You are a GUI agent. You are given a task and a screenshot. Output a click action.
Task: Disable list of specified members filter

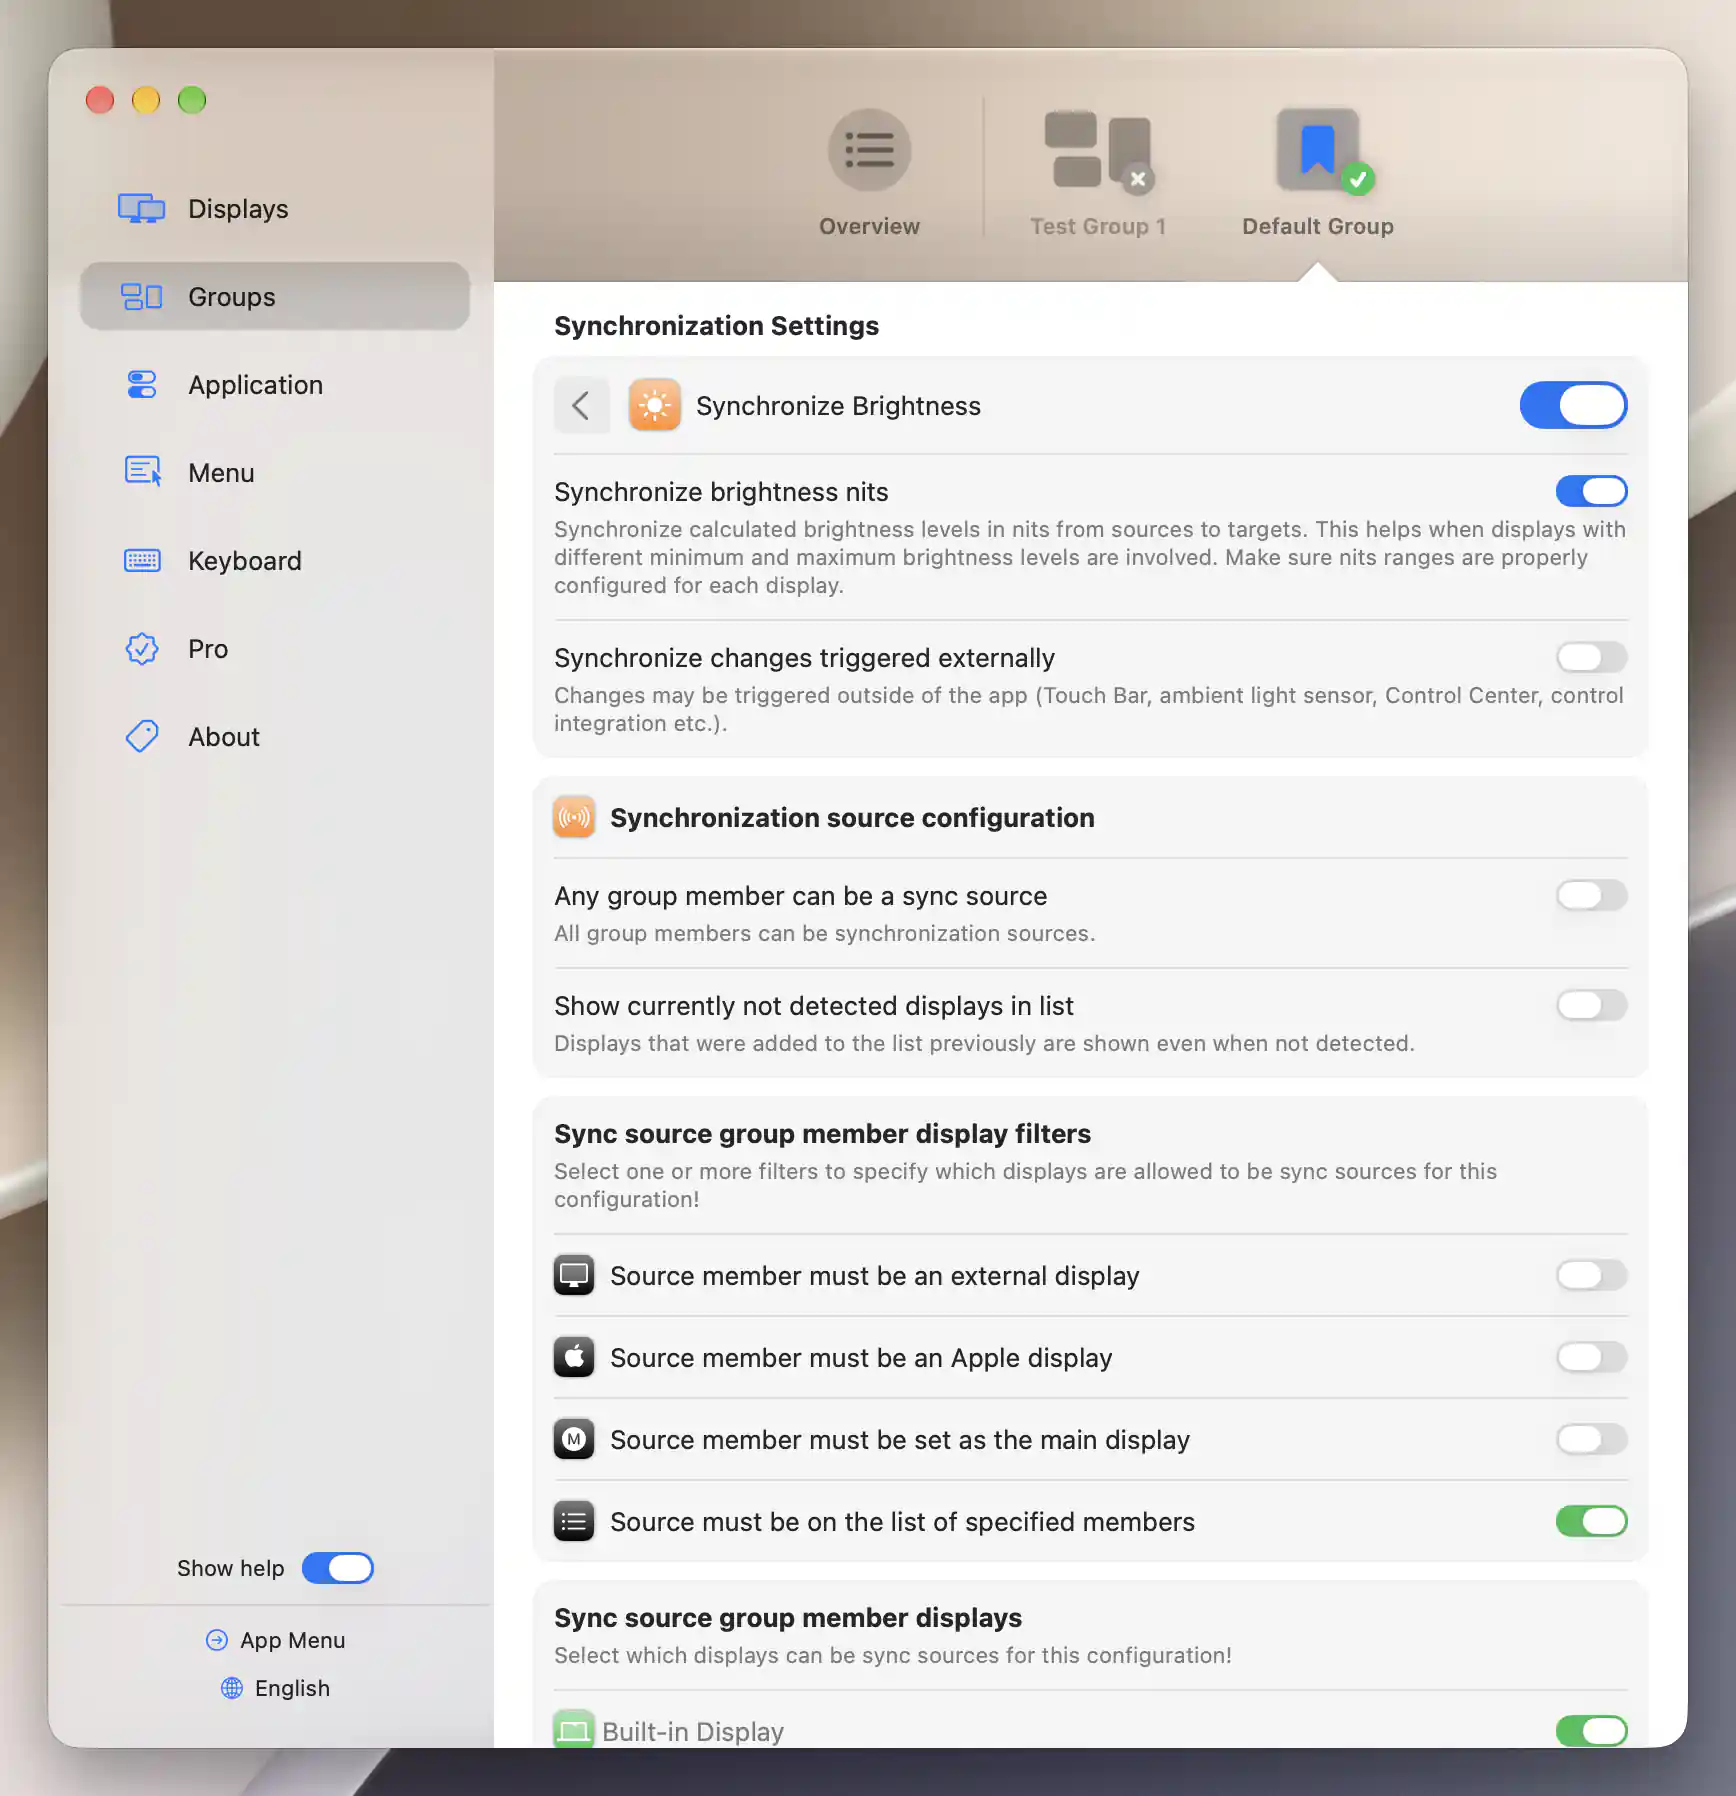1591,1521
